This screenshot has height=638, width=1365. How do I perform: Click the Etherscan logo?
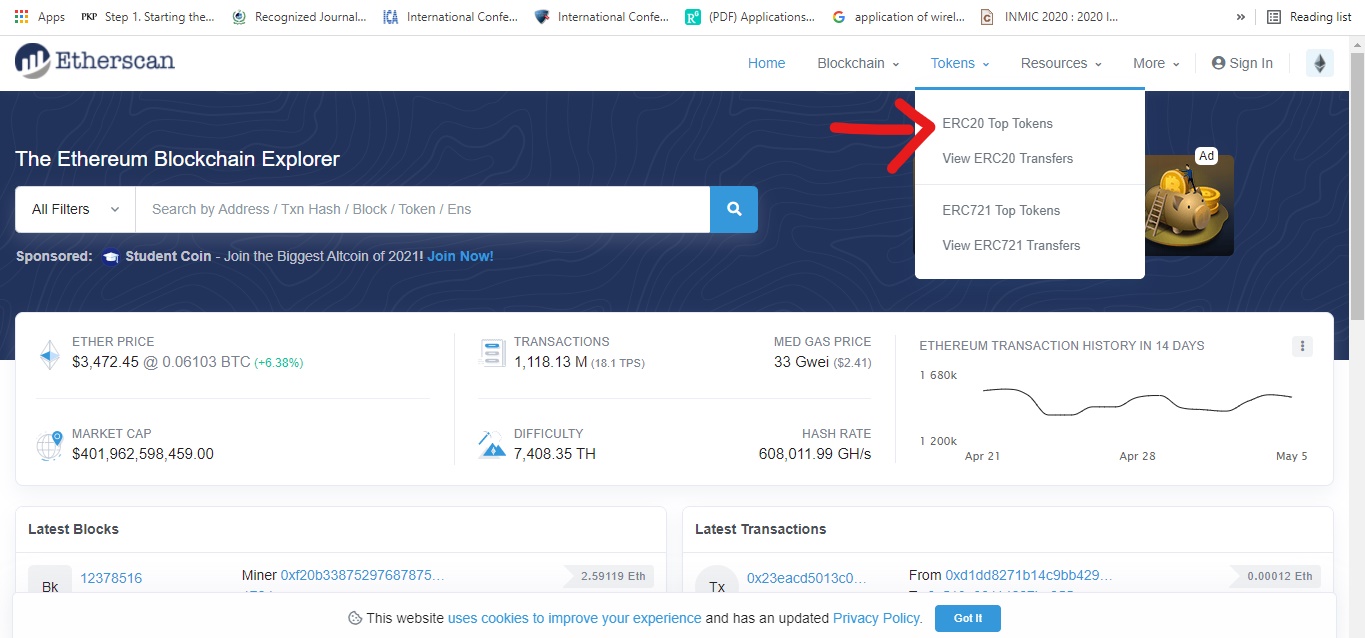click(95, 61)
